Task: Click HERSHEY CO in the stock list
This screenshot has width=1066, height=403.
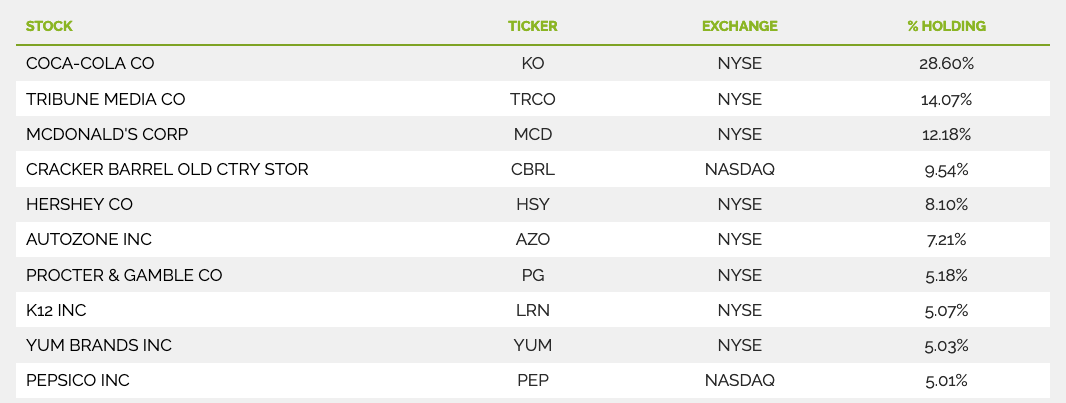Action: pos(80,205)
